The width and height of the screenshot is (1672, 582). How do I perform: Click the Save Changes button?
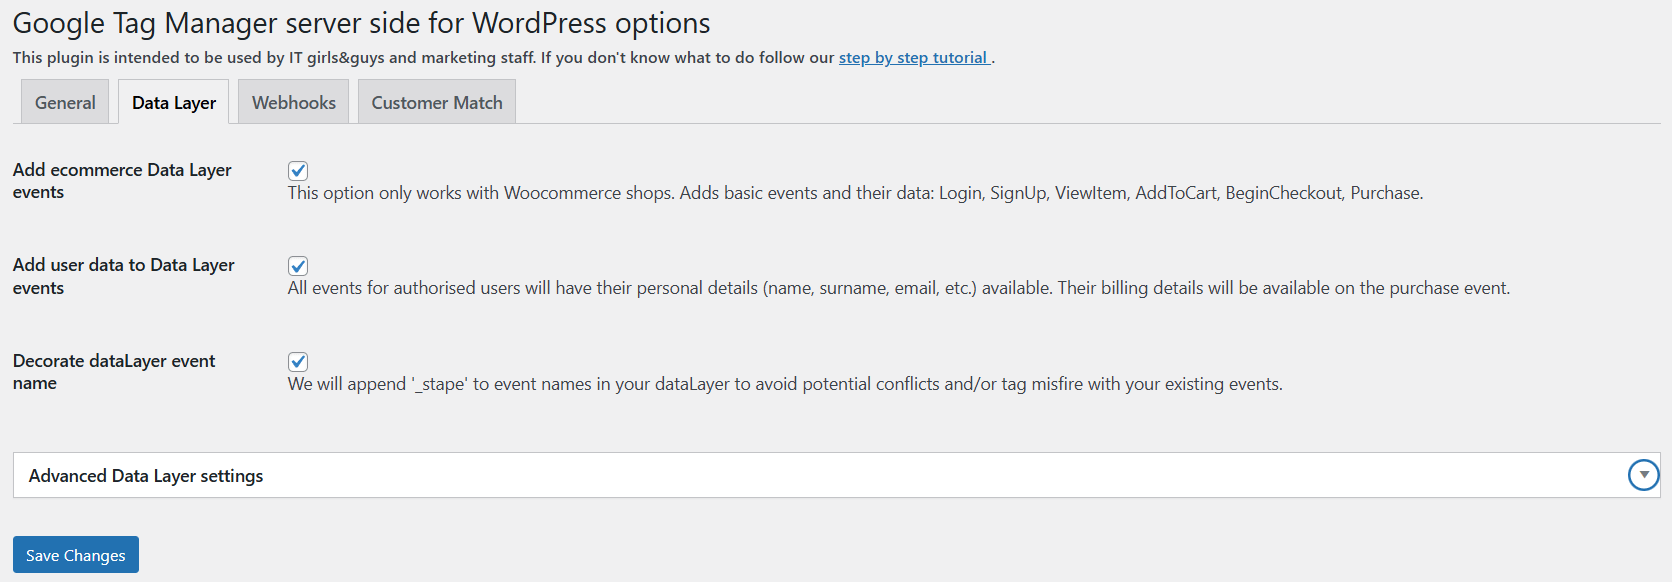pyautogui.click(x=76, y=555)
